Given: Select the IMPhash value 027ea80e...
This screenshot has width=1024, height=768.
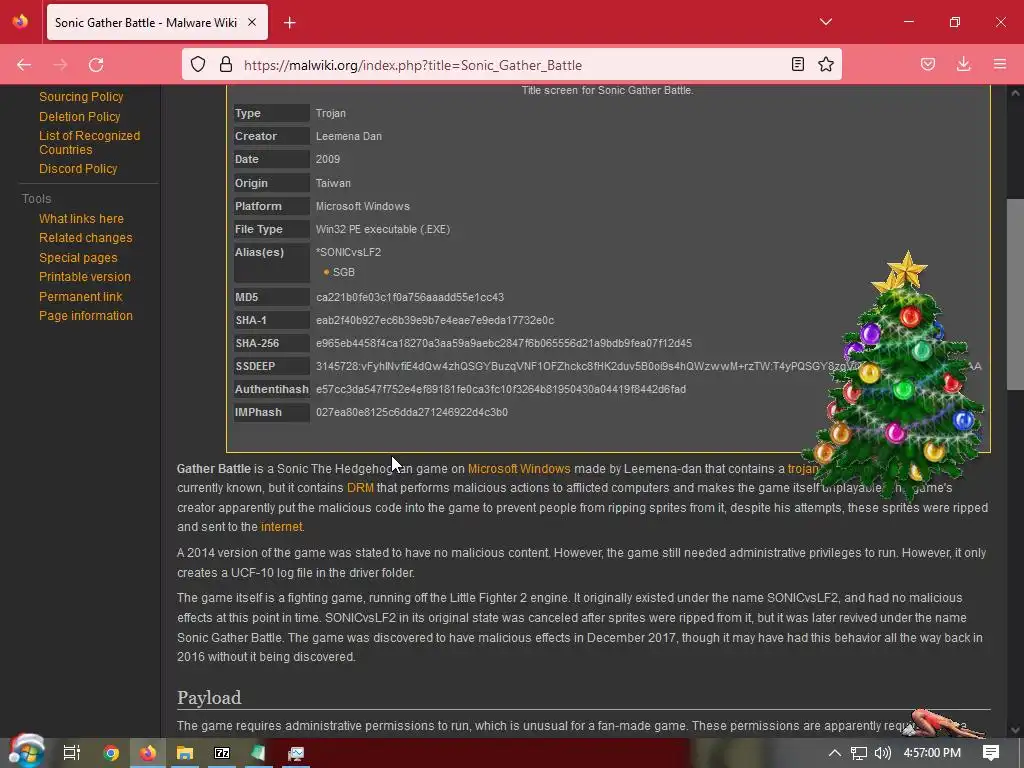Looking at the screenshot, I should [x=412, y=412].
